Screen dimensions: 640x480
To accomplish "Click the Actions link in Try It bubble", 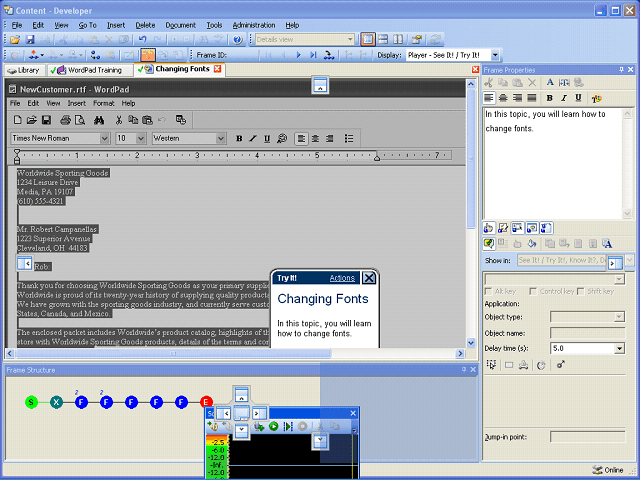I will coord(342,278).
